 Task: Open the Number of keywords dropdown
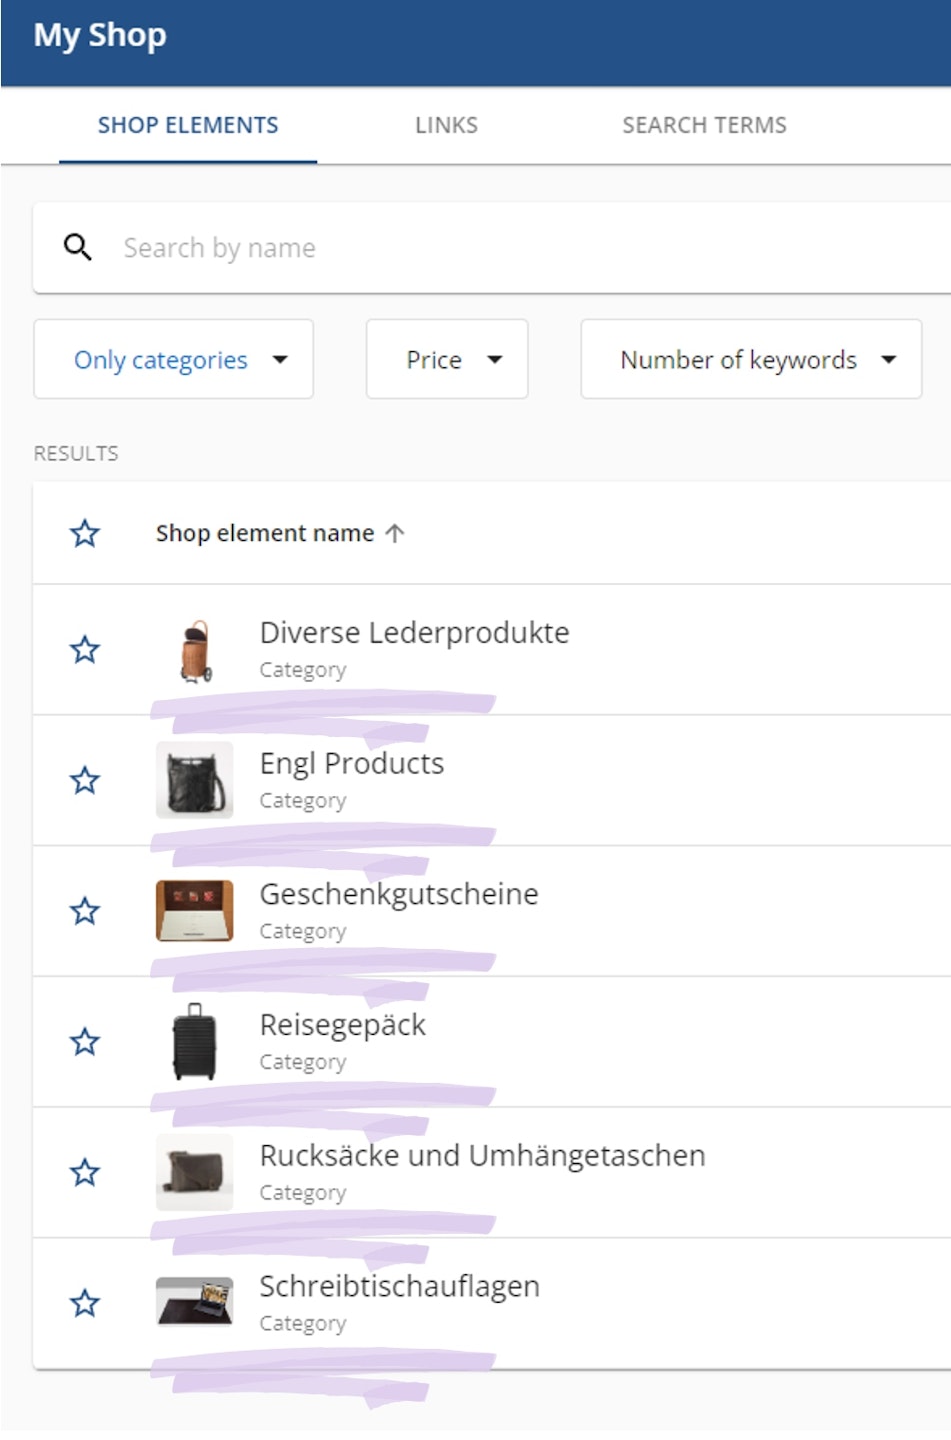pyautogui.click(x=751, y=359)
